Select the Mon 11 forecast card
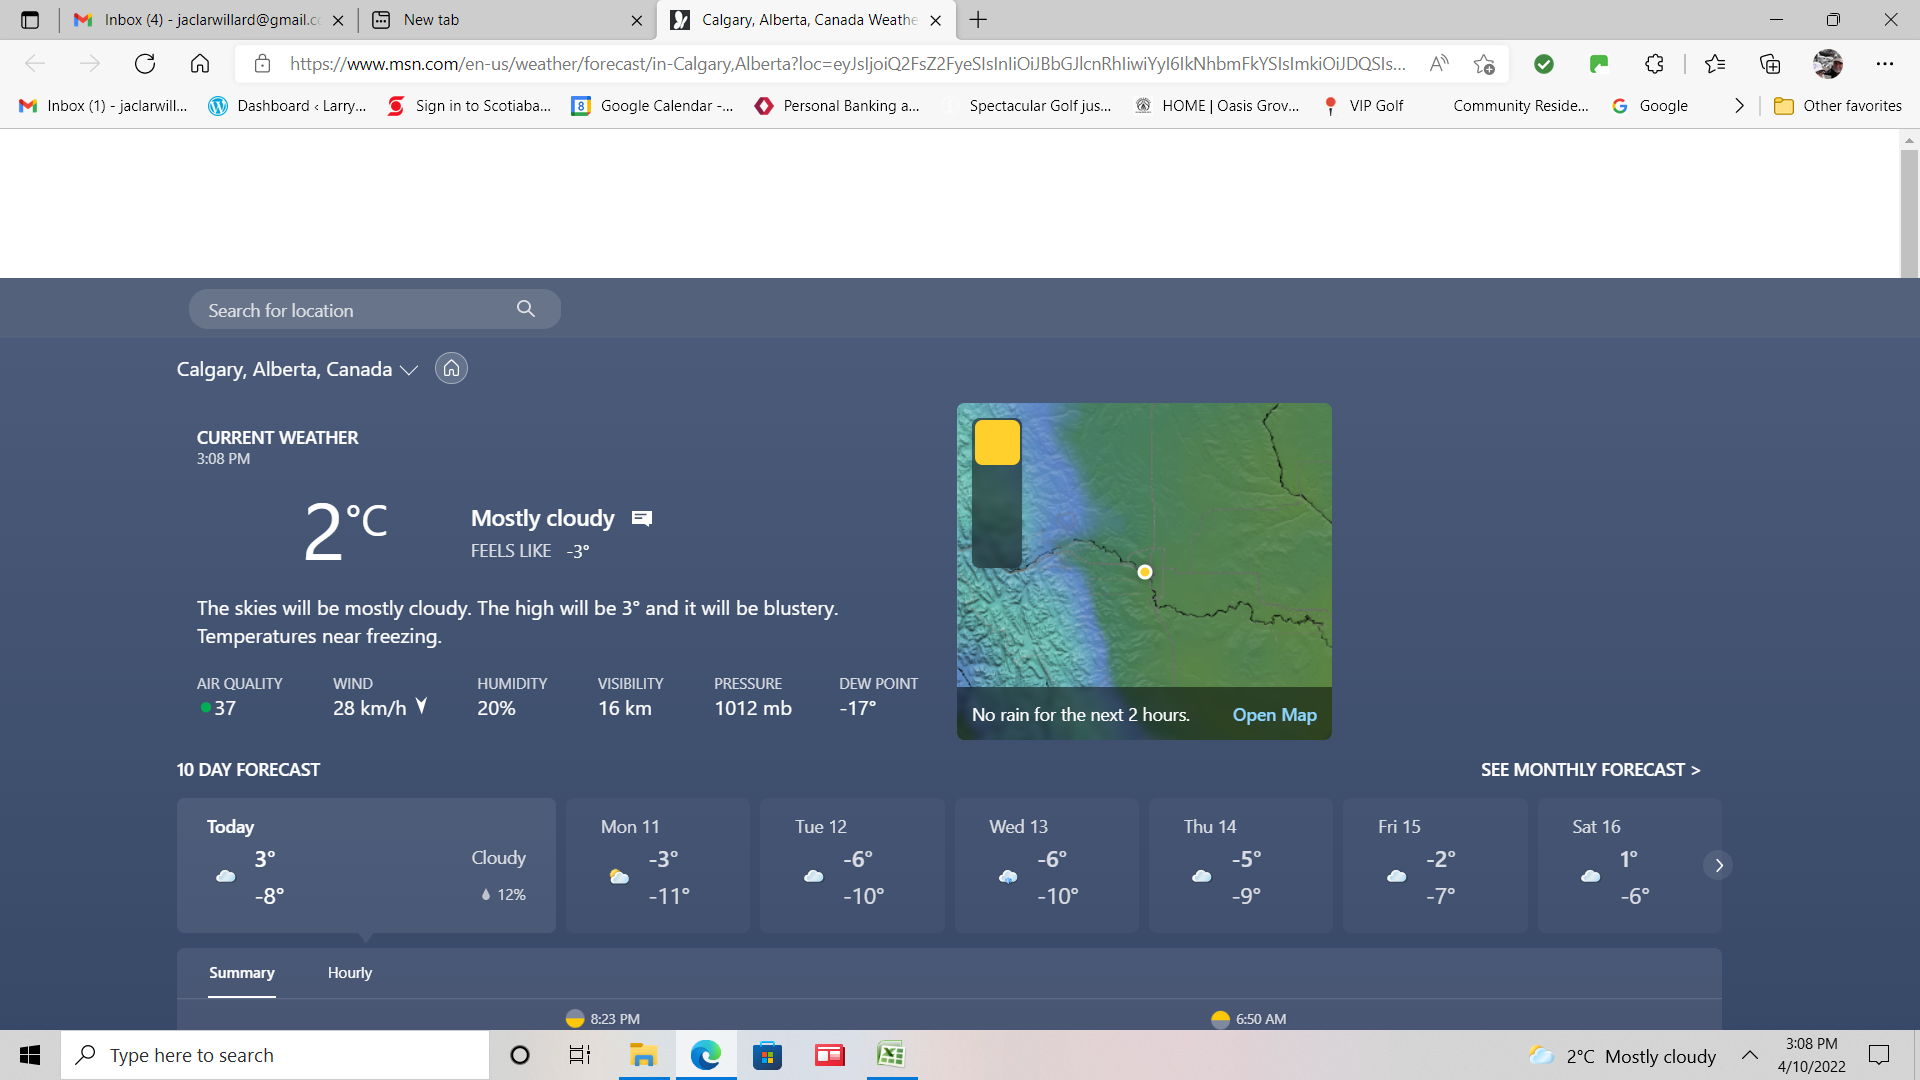 point(657,865)
